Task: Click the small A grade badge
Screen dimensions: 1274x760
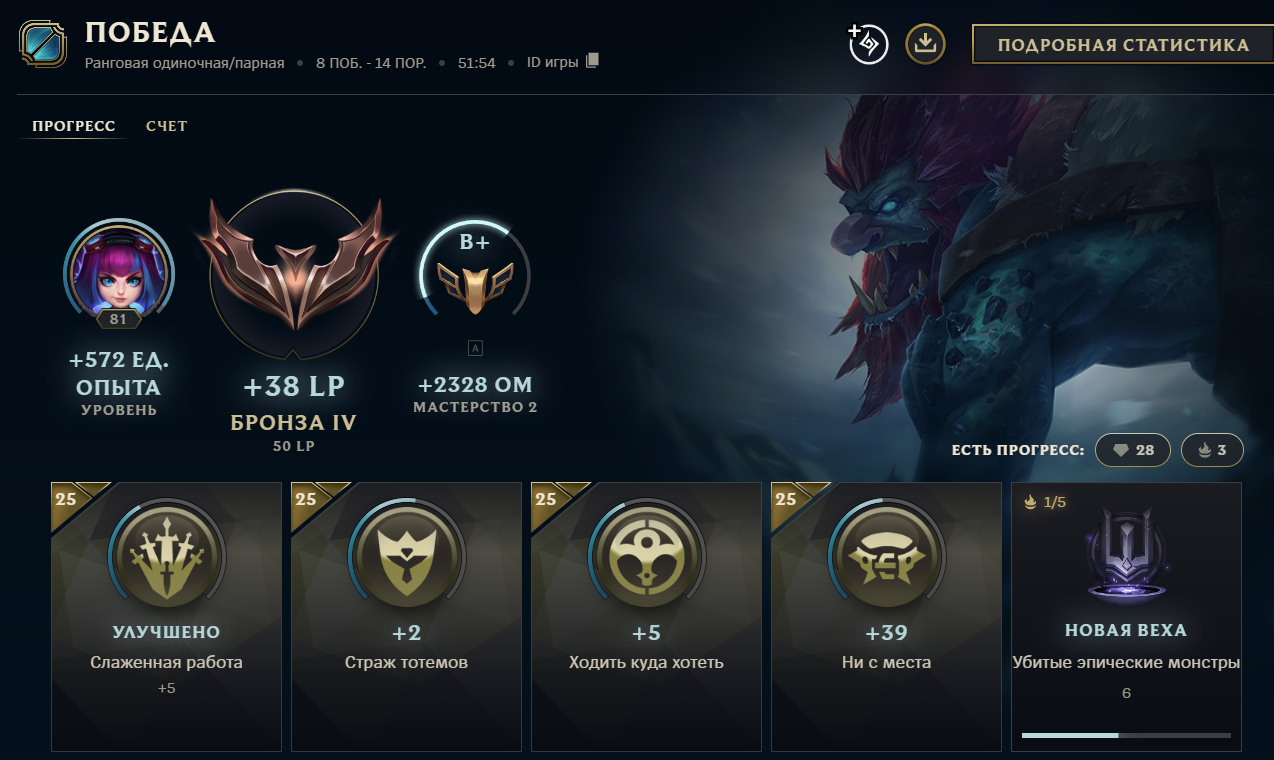Action: pyautogui.click(x=475, y=348)
